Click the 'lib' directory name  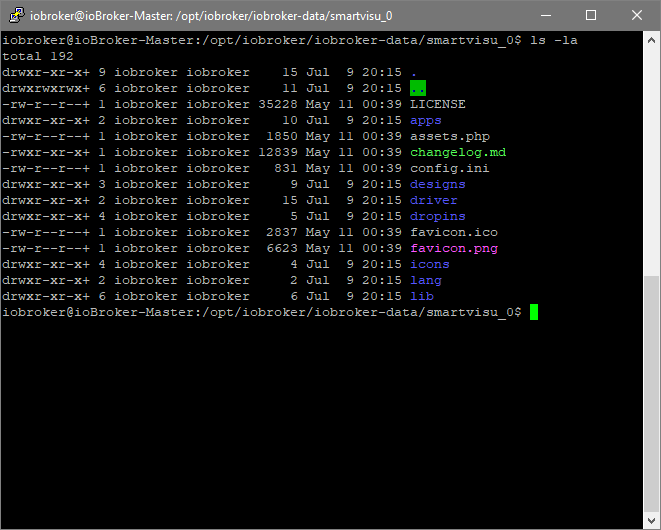422,296
